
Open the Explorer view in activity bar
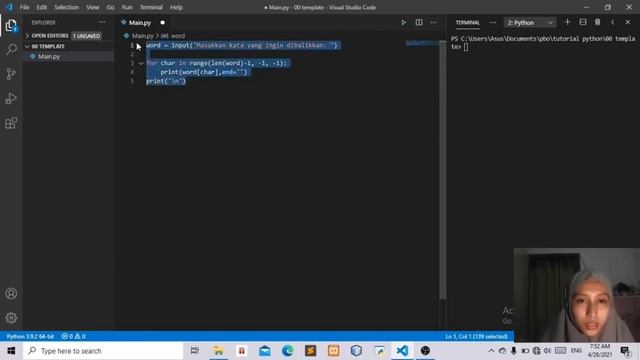(11, 25)
